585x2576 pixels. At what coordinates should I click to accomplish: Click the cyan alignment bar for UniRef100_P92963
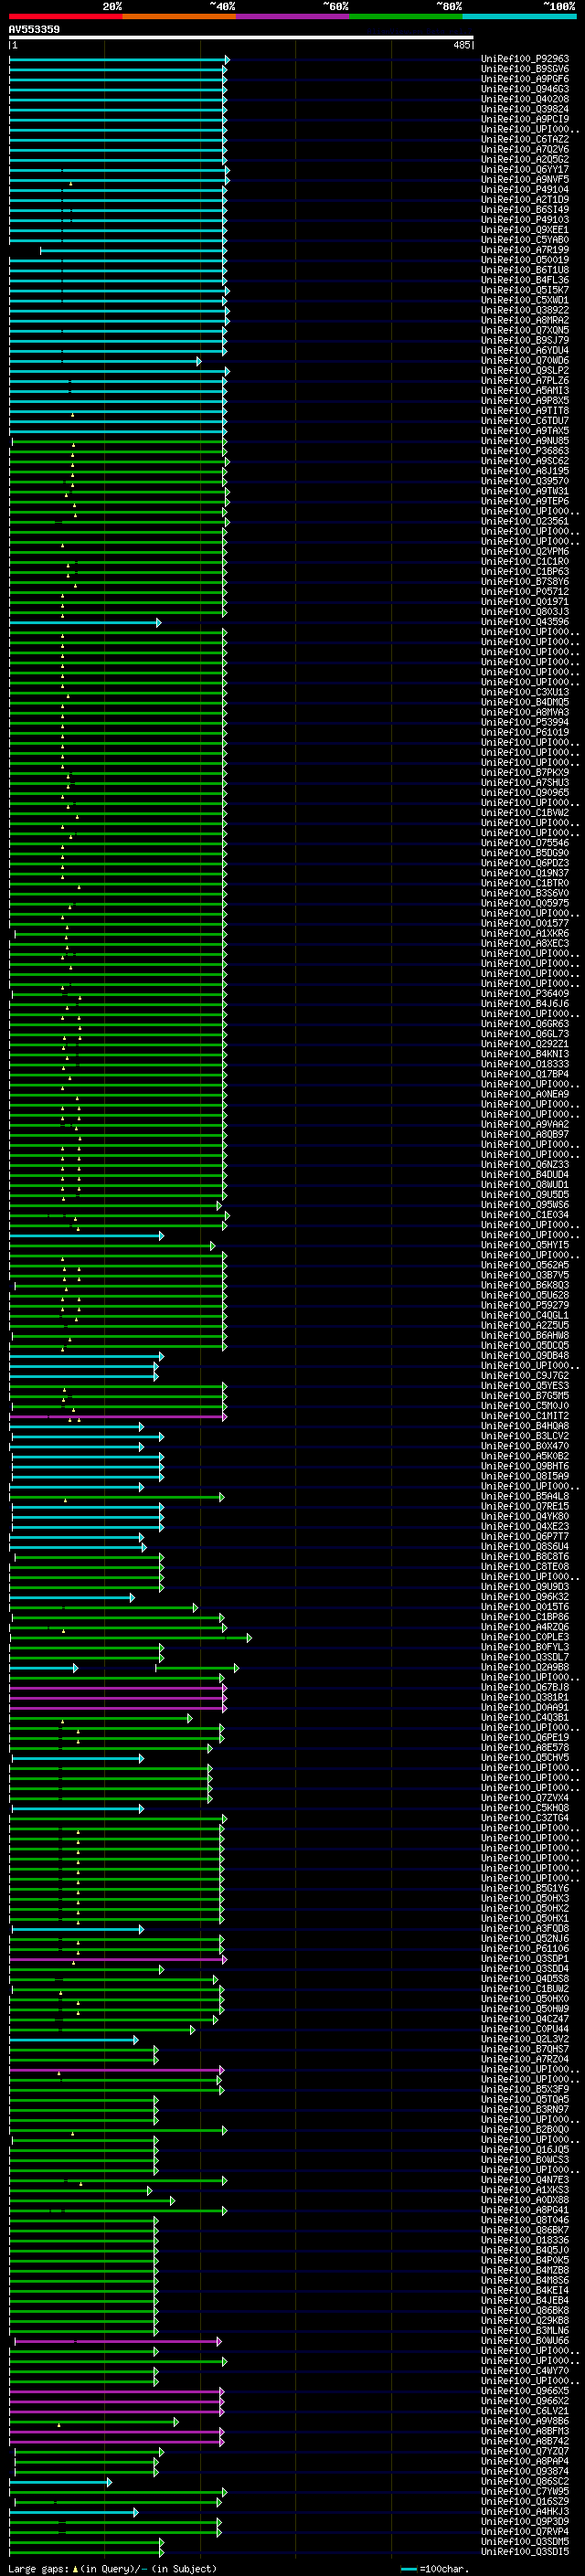coord(119,59)
